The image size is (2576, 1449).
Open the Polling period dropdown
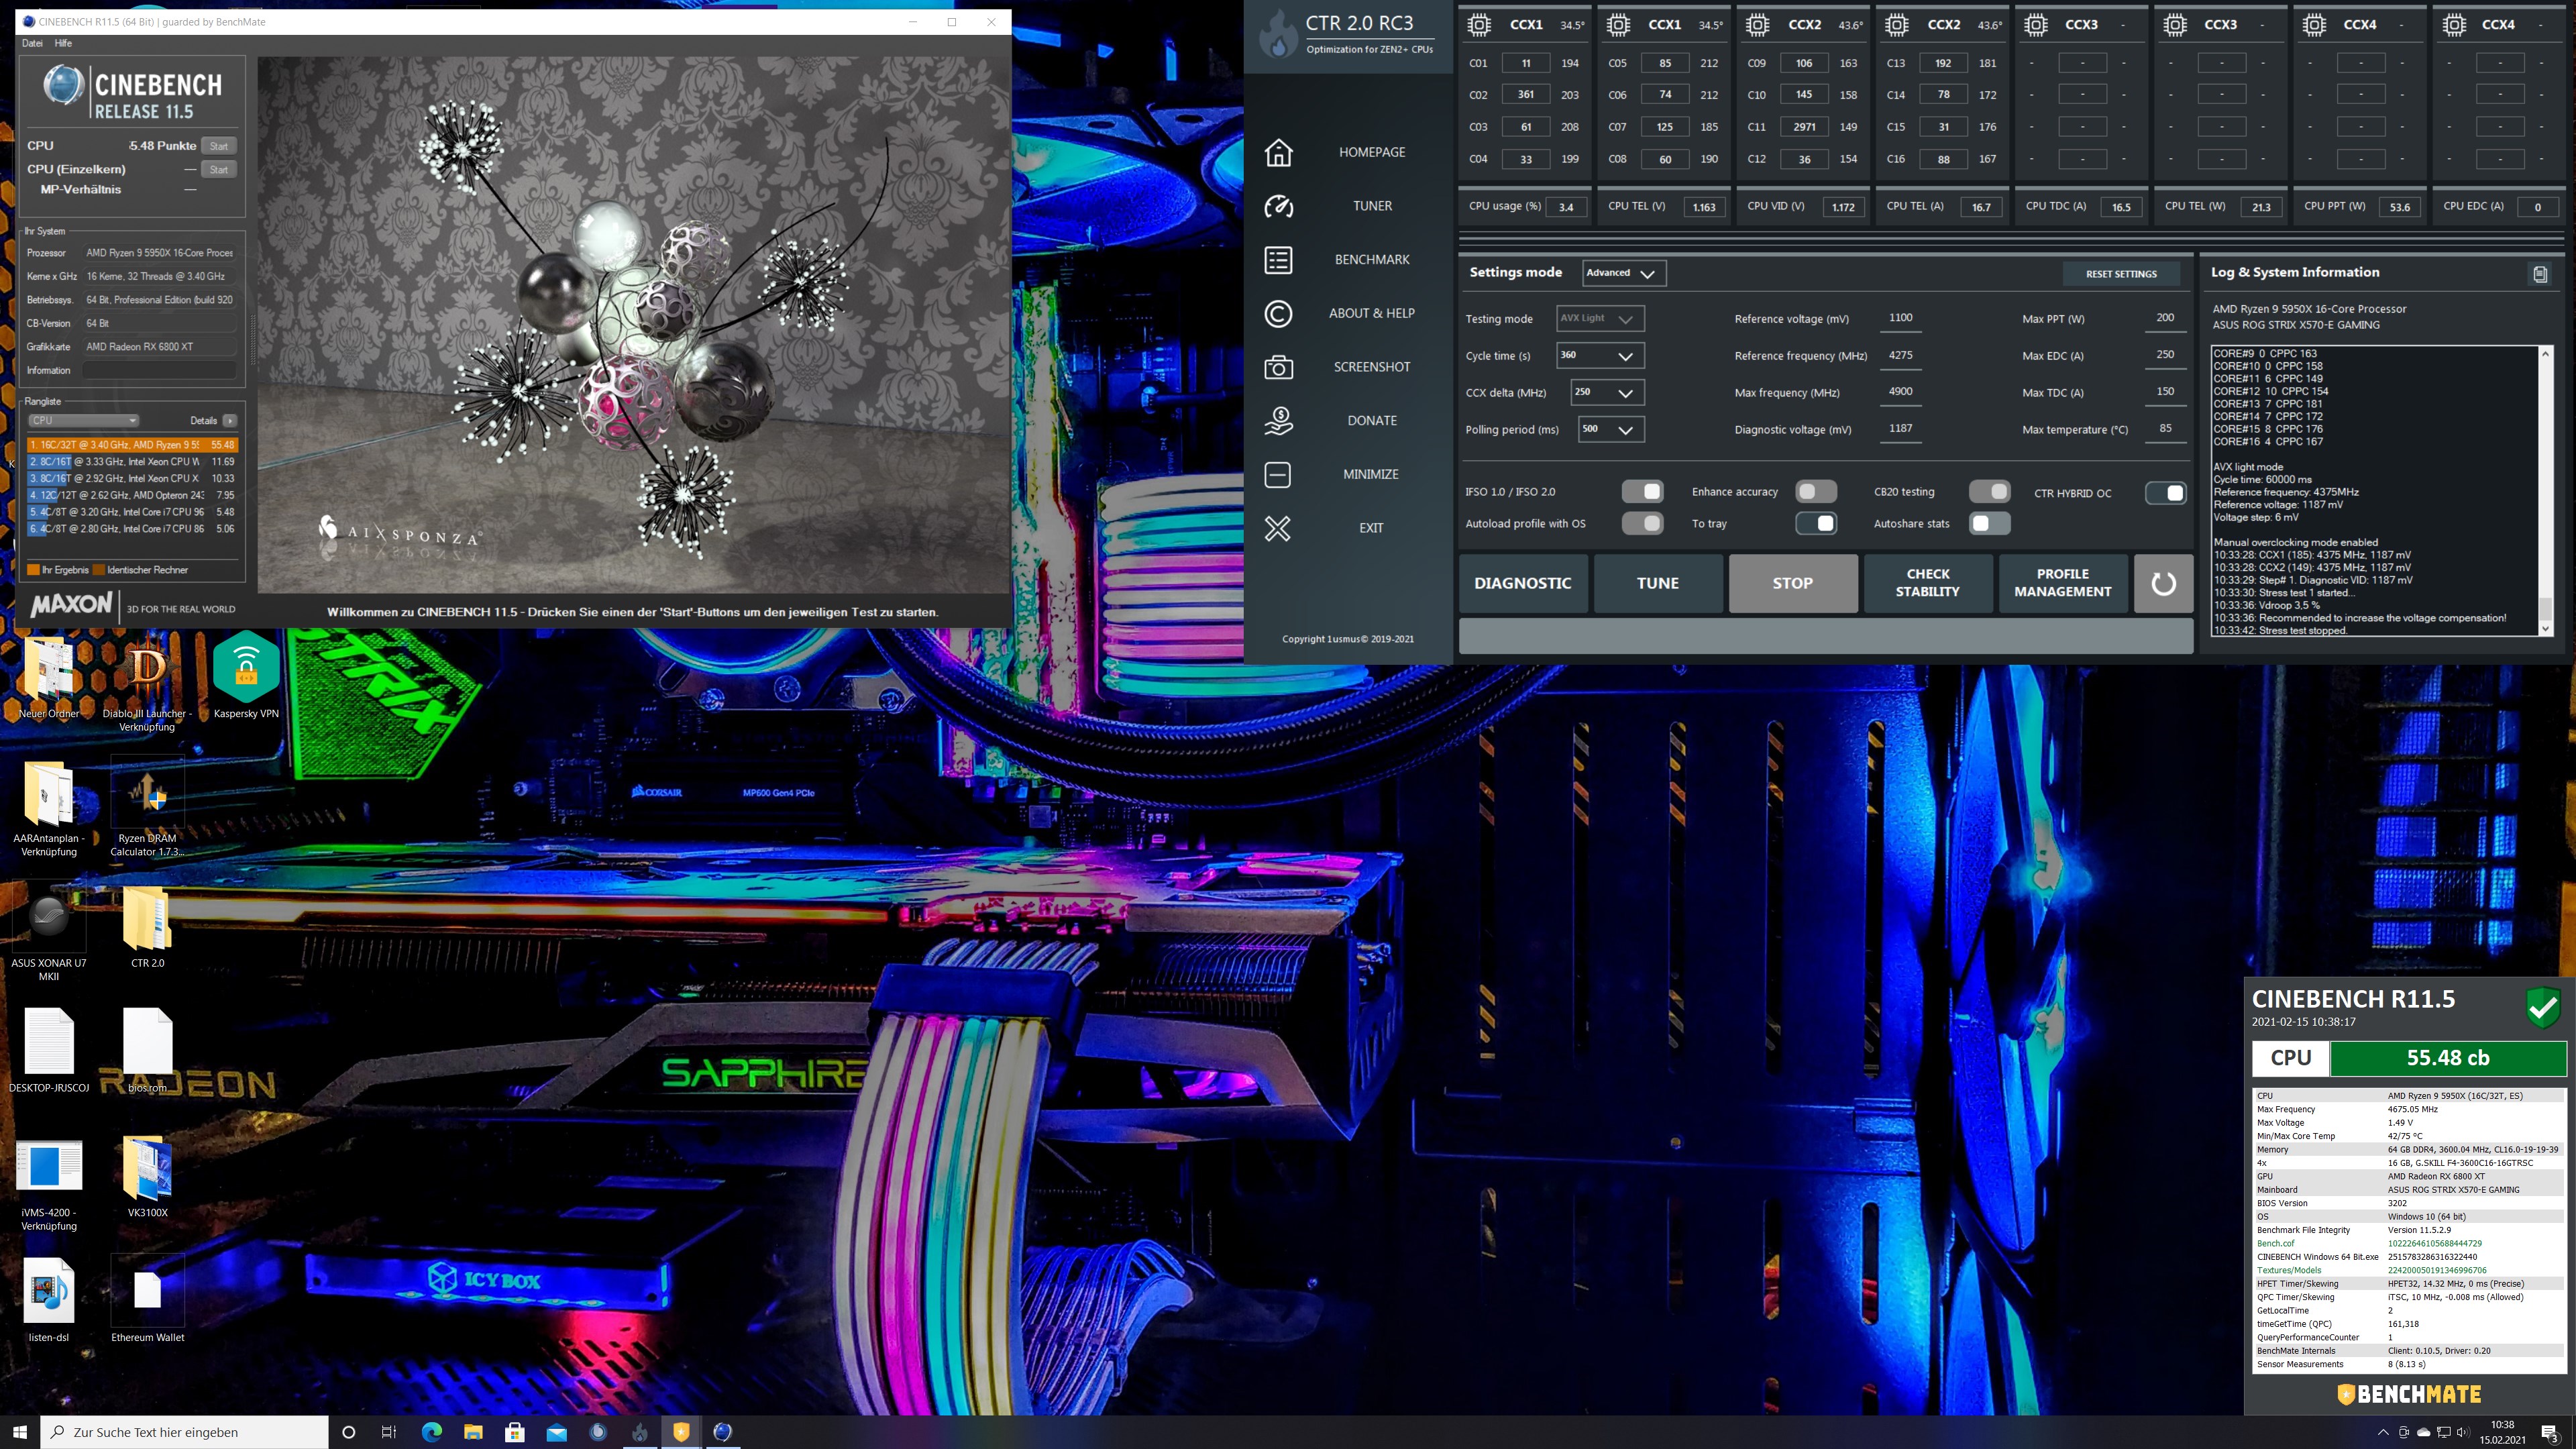coord(1611,430)
